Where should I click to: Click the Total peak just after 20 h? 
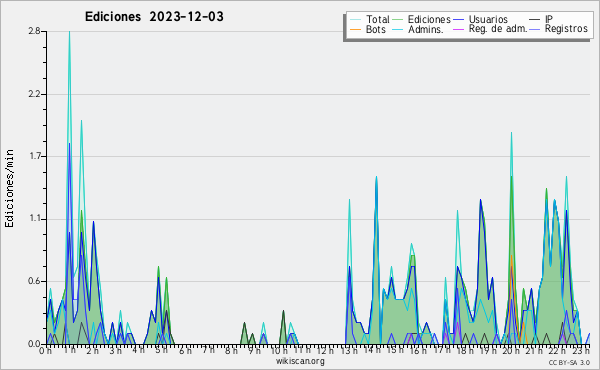pos(511,134)
